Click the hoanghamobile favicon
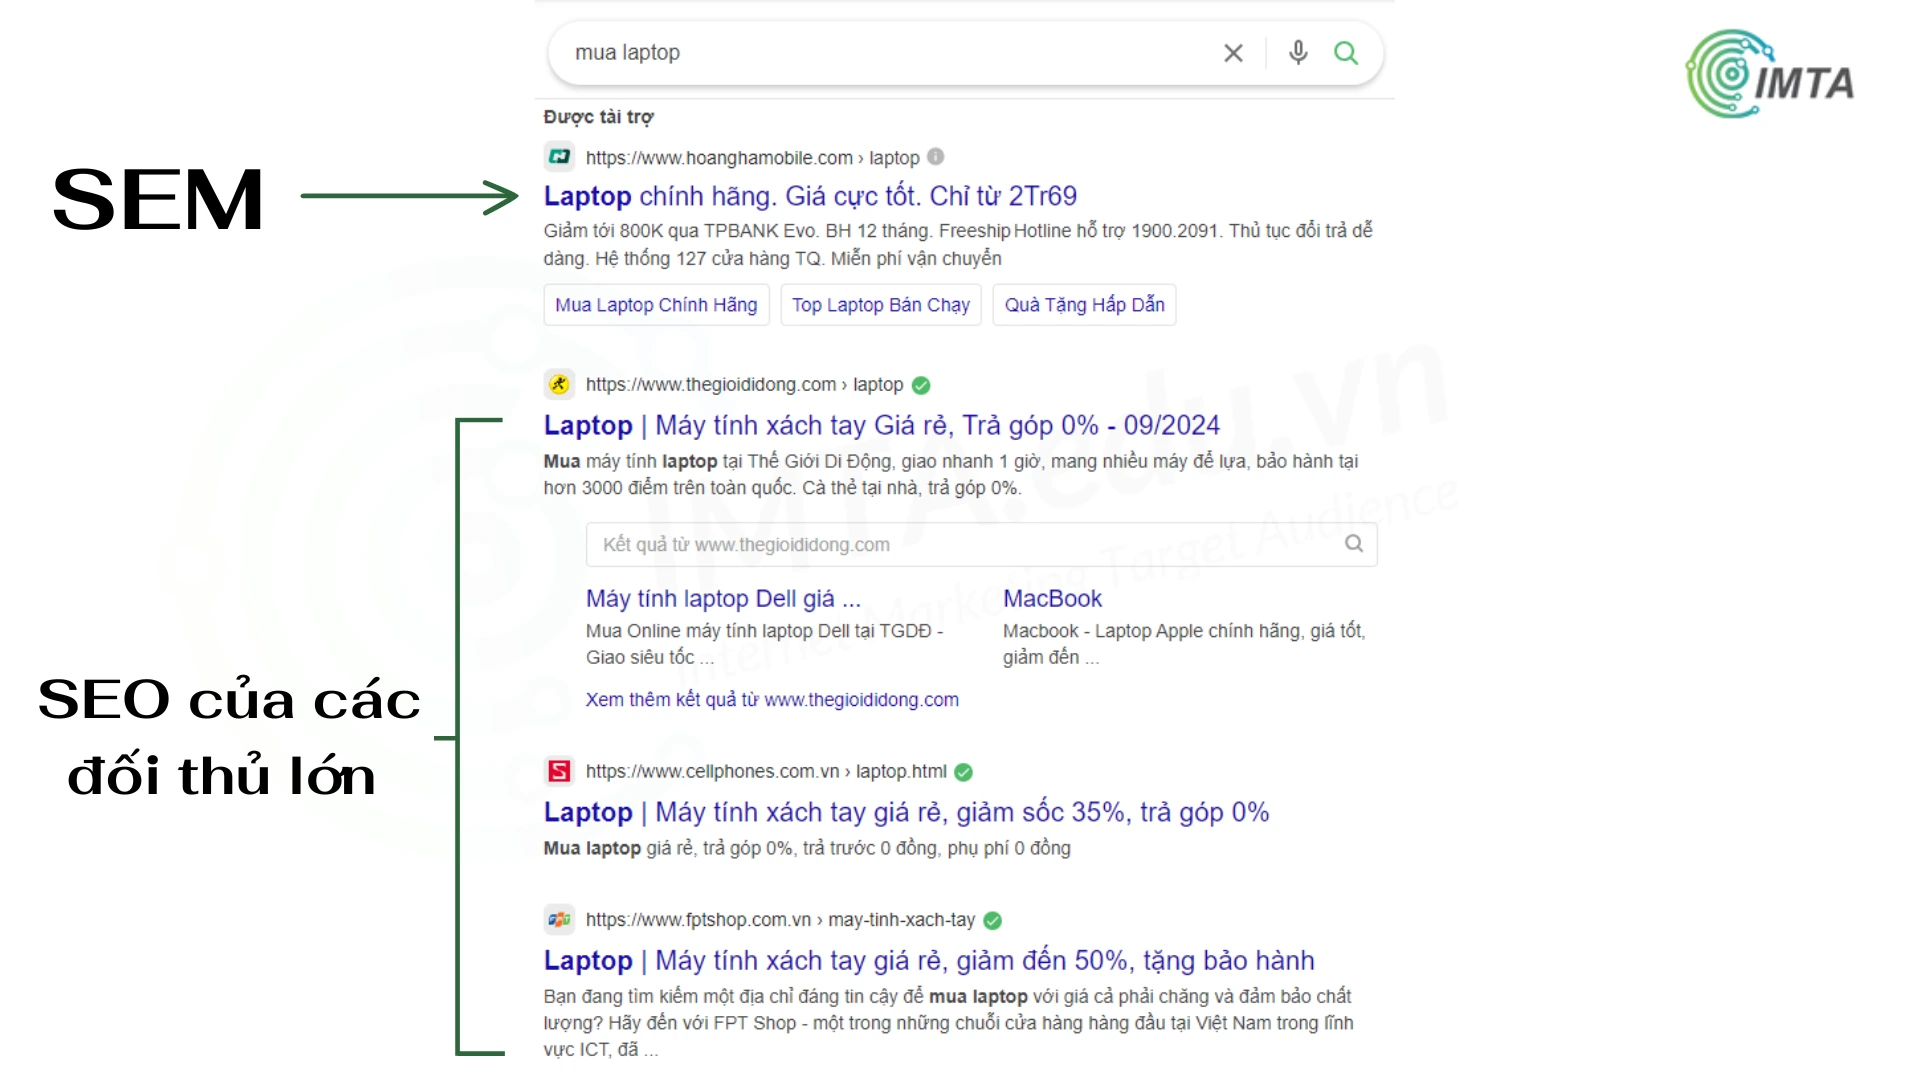The image size is (1920, 1080). (559, 157)
